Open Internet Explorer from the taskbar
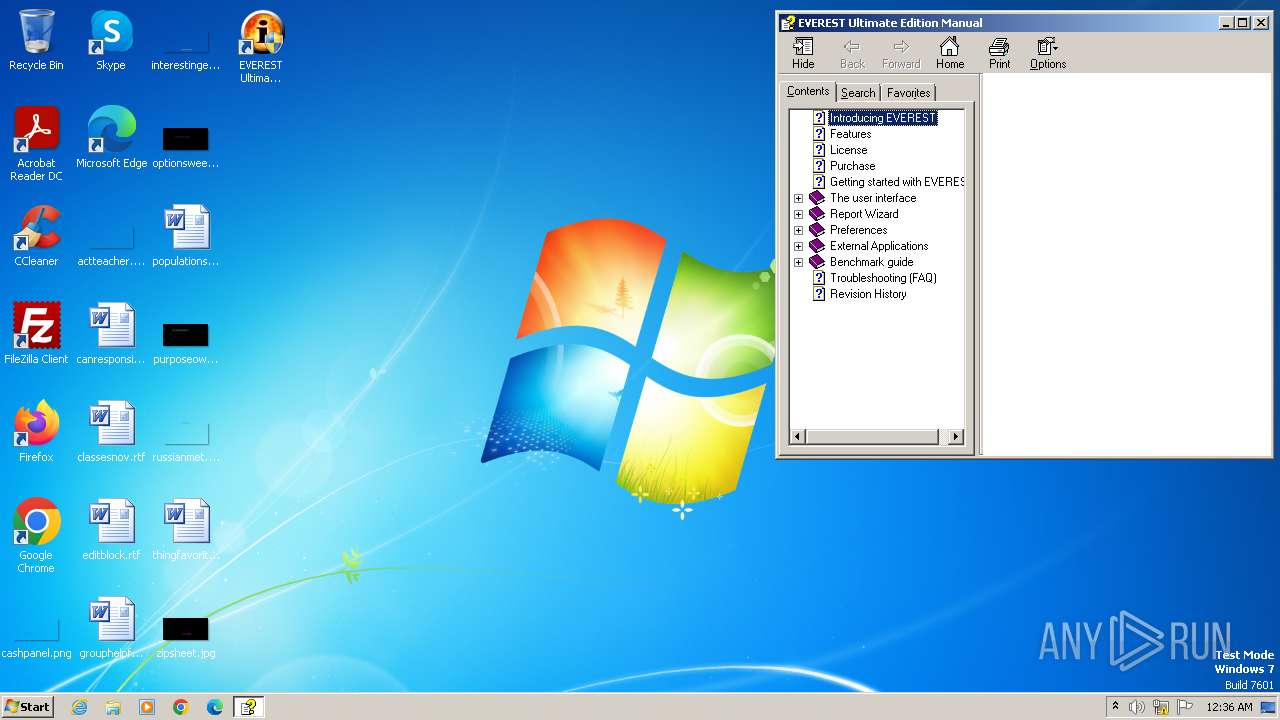The width and height of the screenshot is (1280, 720). [x=79, y=707]
